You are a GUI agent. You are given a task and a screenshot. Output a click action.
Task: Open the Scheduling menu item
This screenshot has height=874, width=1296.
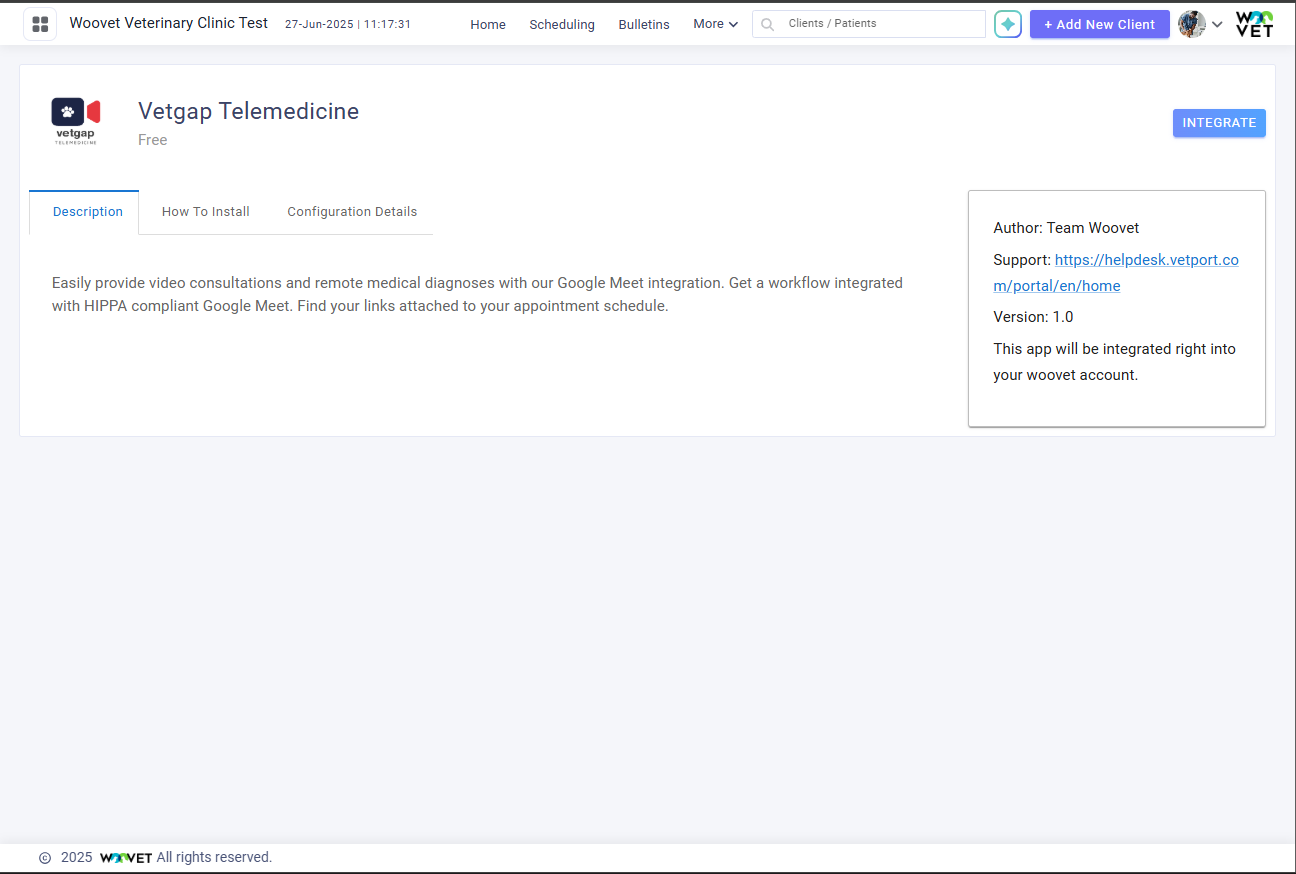click(562, 24)
